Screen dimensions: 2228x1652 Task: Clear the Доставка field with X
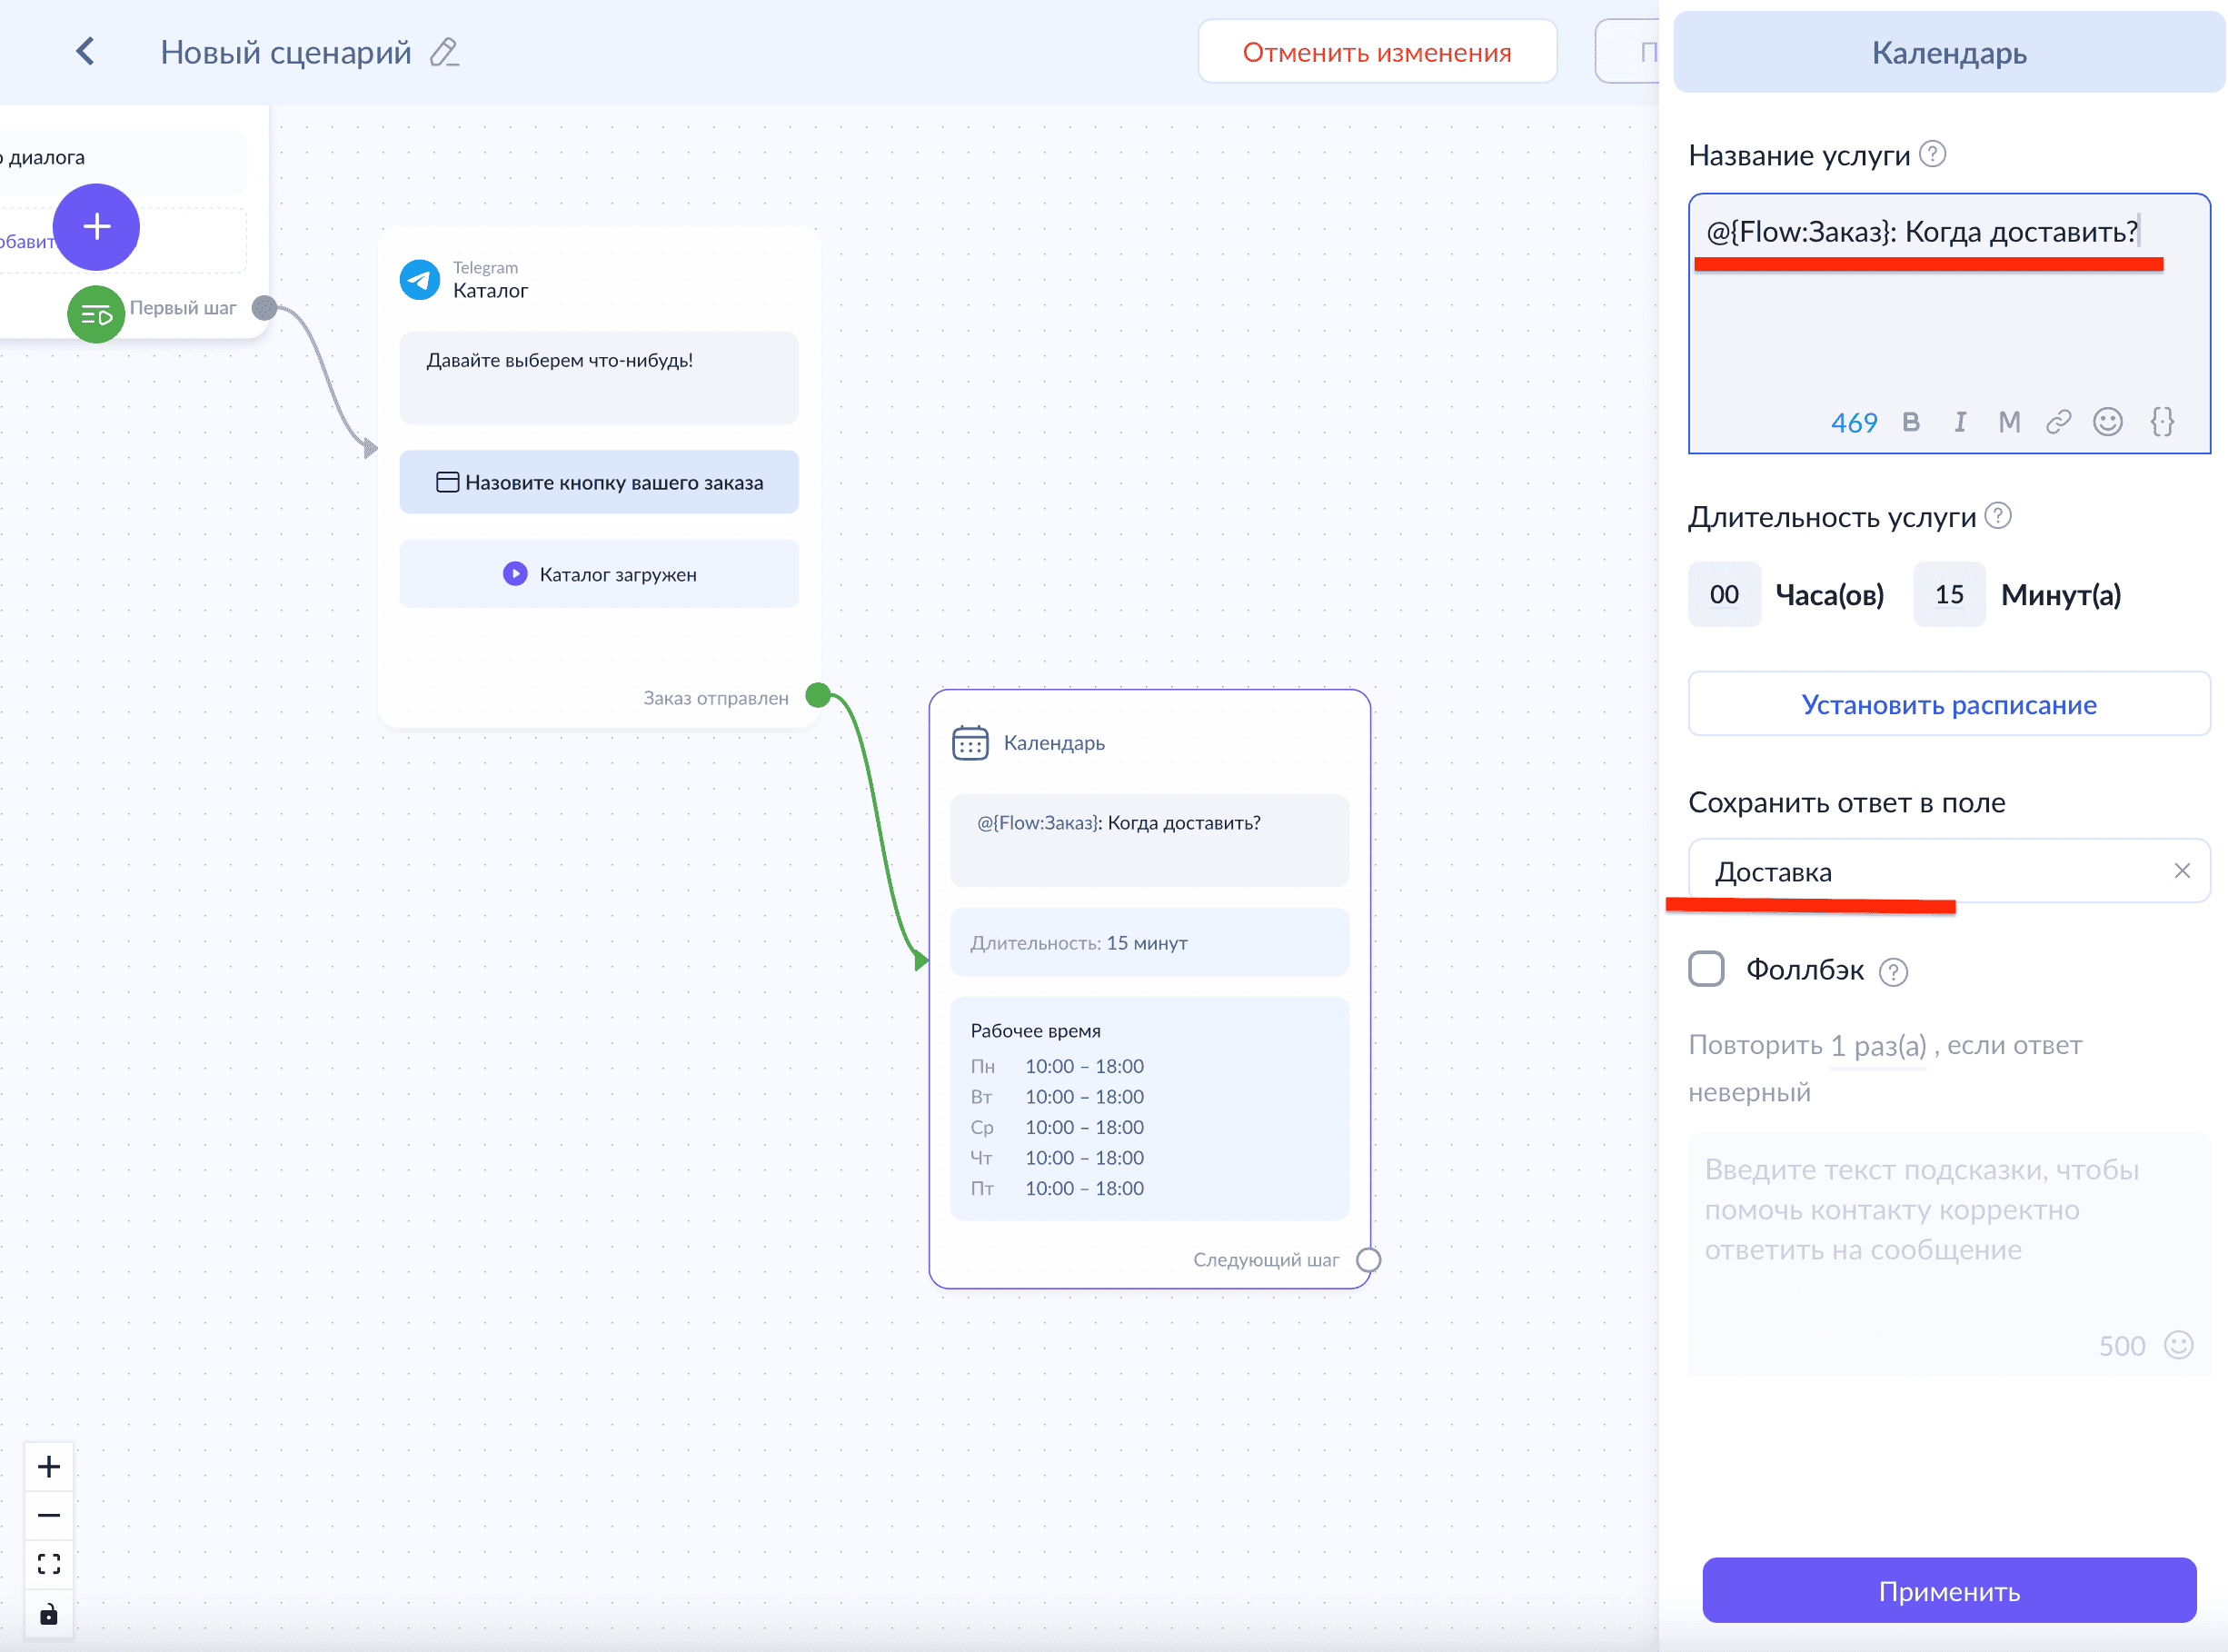click(x=2182, y=871)
